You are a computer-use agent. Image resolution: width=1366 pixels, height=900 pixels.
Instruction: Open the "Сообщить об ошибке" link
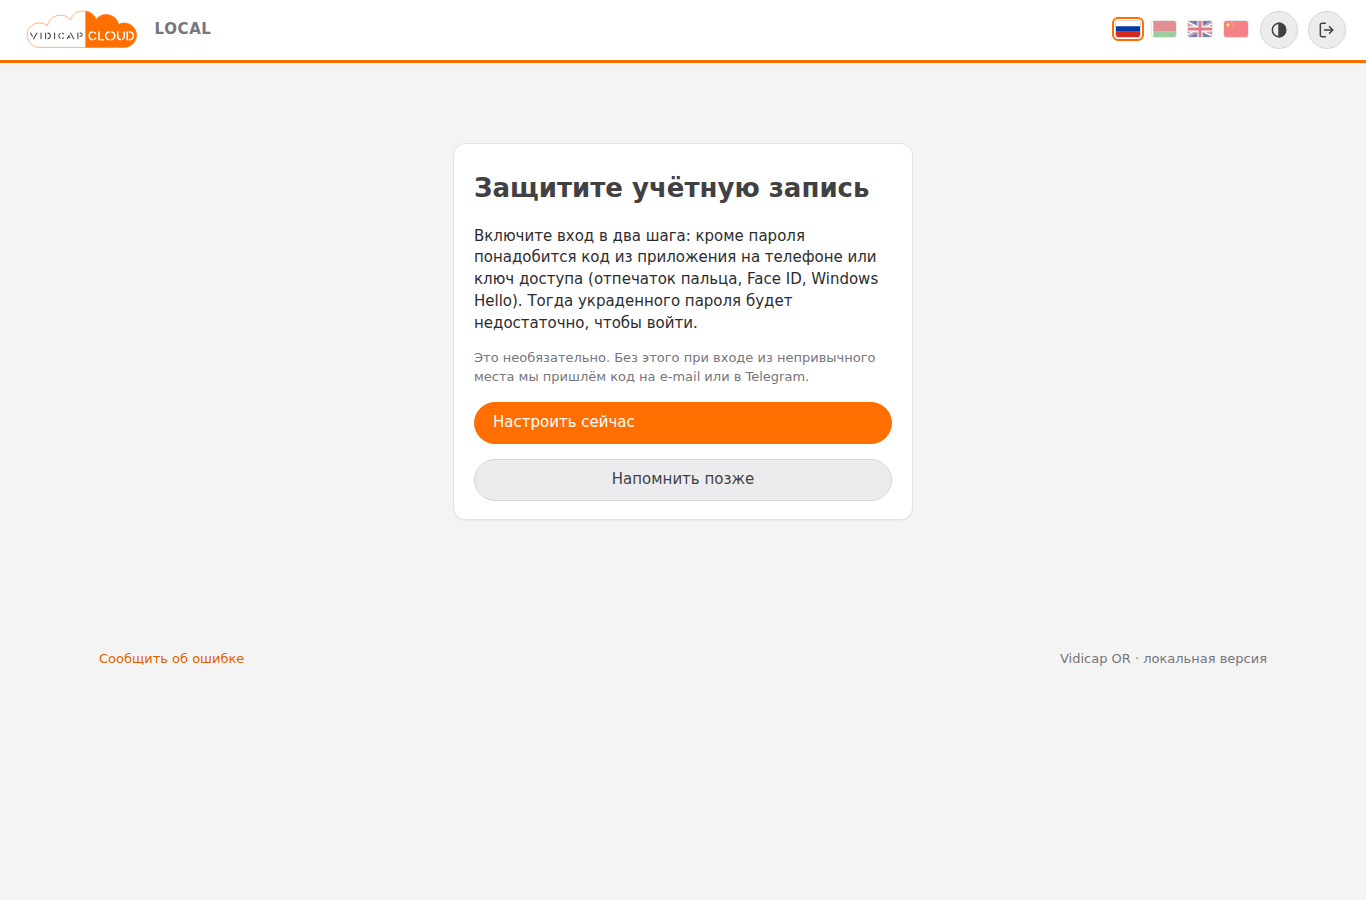tap(171, 658)
